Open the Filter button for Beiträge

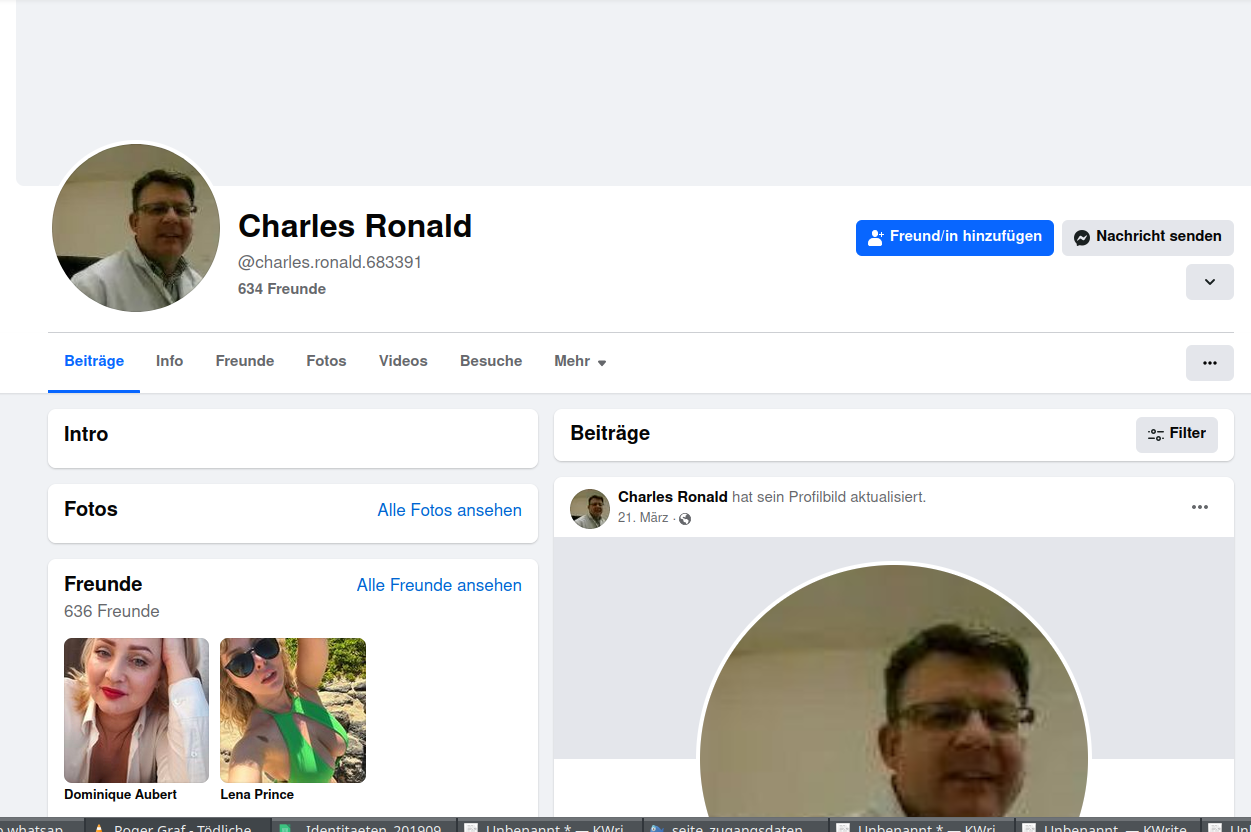point(1177,435)
